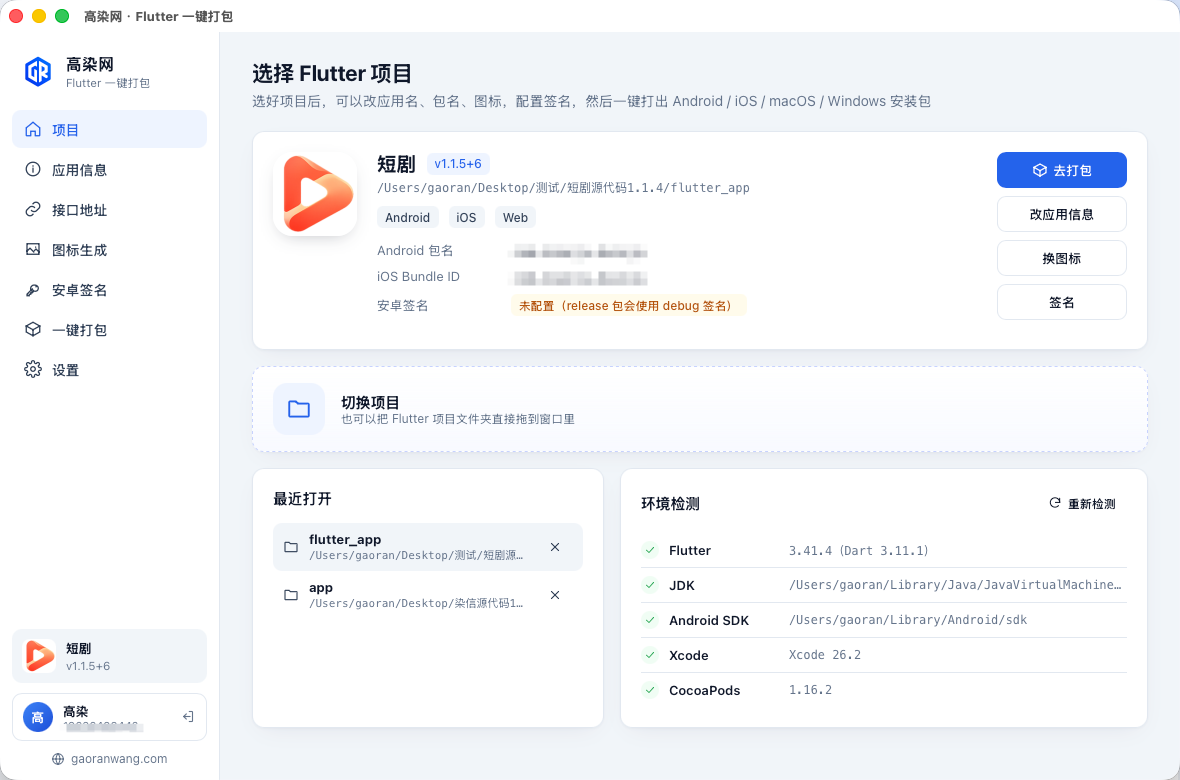Open 设置 in the sidebar

pos(109,370)
